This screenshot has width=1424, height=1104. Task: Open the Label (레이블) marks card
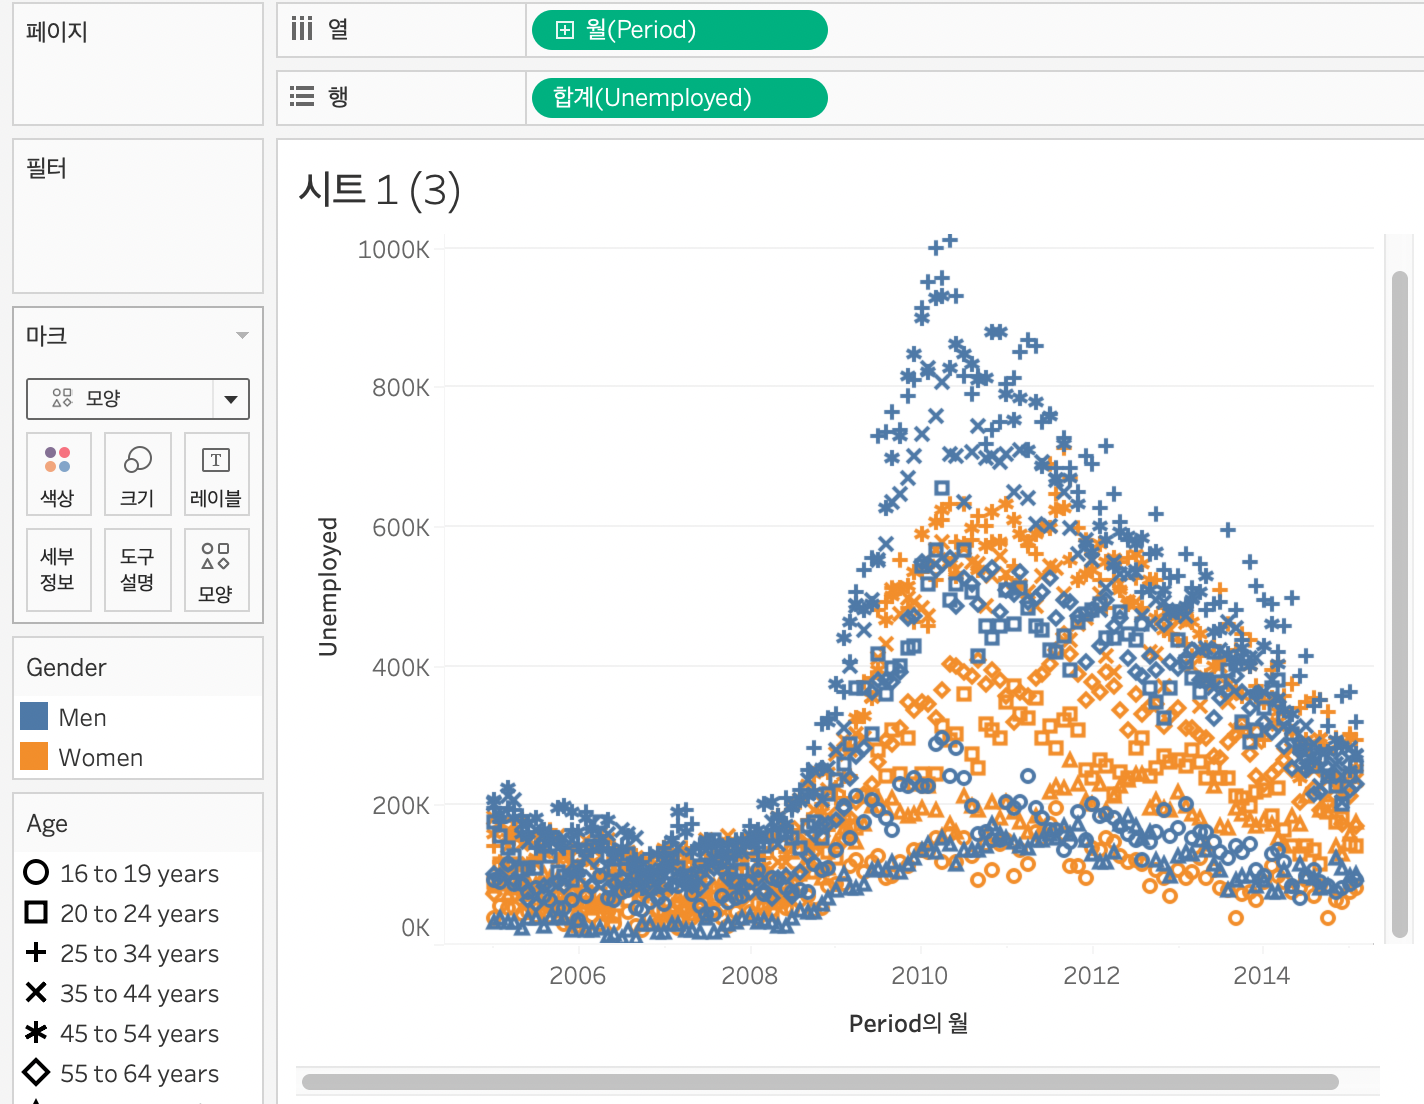pyautogui.click(x=216, y=474)
